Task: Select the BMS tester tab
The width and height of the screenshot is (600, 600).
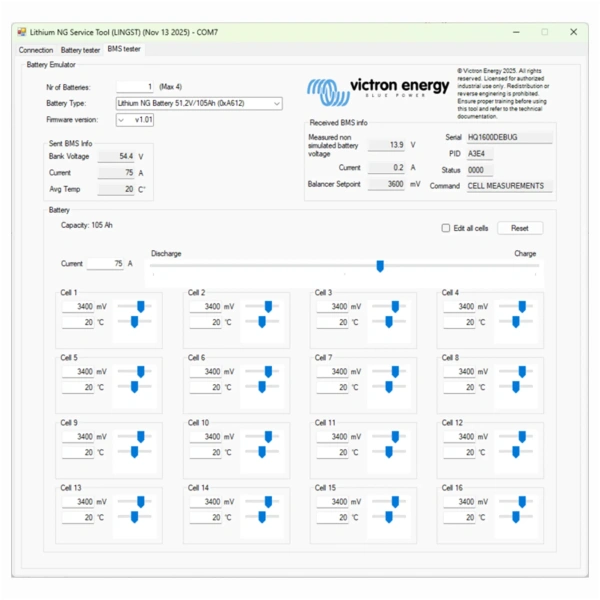Action: (x=124, y=49)
